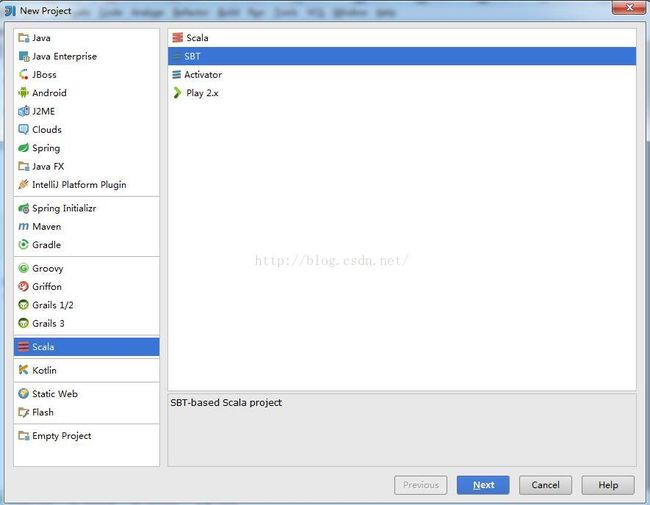Click the Android robot icon
The height and width of the screenshot is (505, 650).
click(24, 93)
